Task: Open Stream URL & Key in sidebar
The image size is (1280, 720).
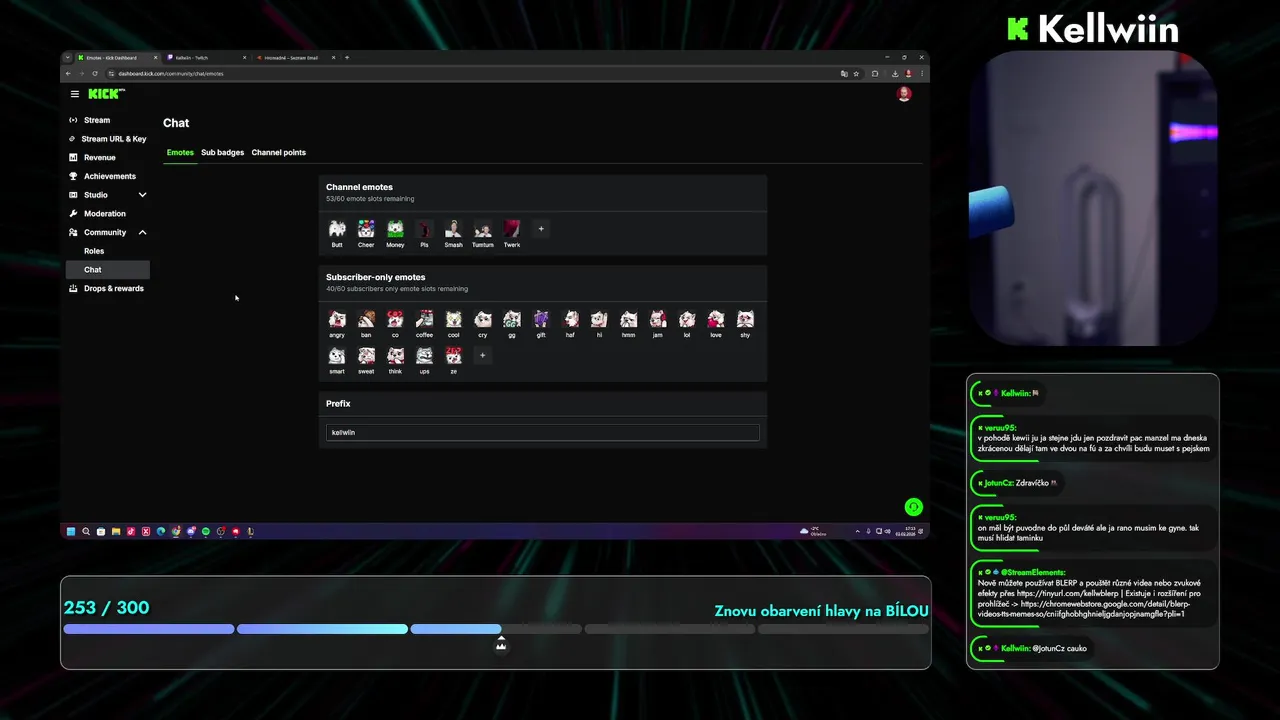Action: pos(108,139)
